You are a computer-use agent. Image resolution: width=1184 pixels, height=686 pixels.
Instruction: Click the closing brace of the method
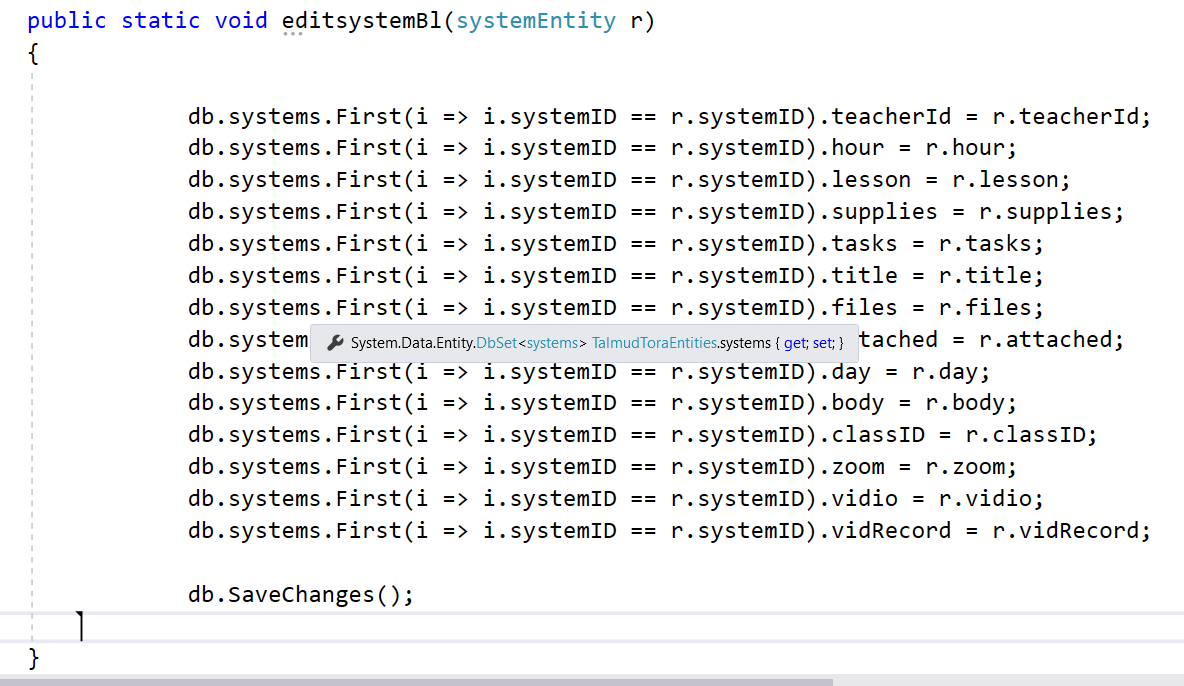coord(33,658)
